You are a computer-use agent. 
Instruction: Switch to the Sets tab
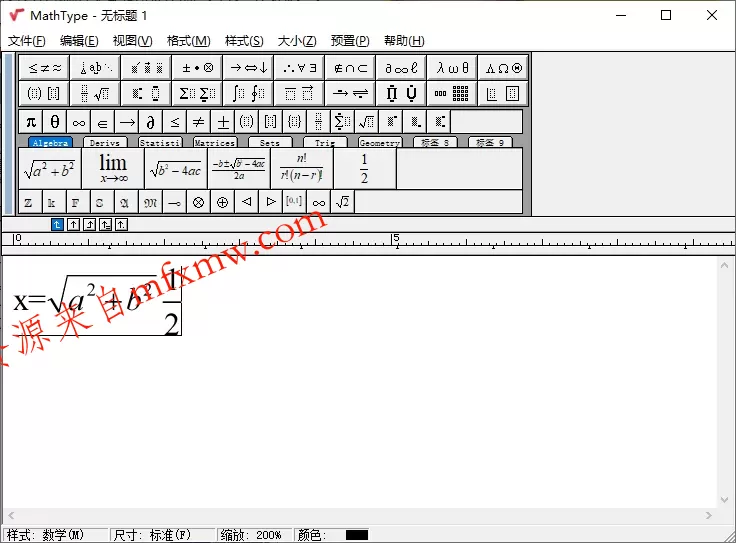tap(270, 143)
